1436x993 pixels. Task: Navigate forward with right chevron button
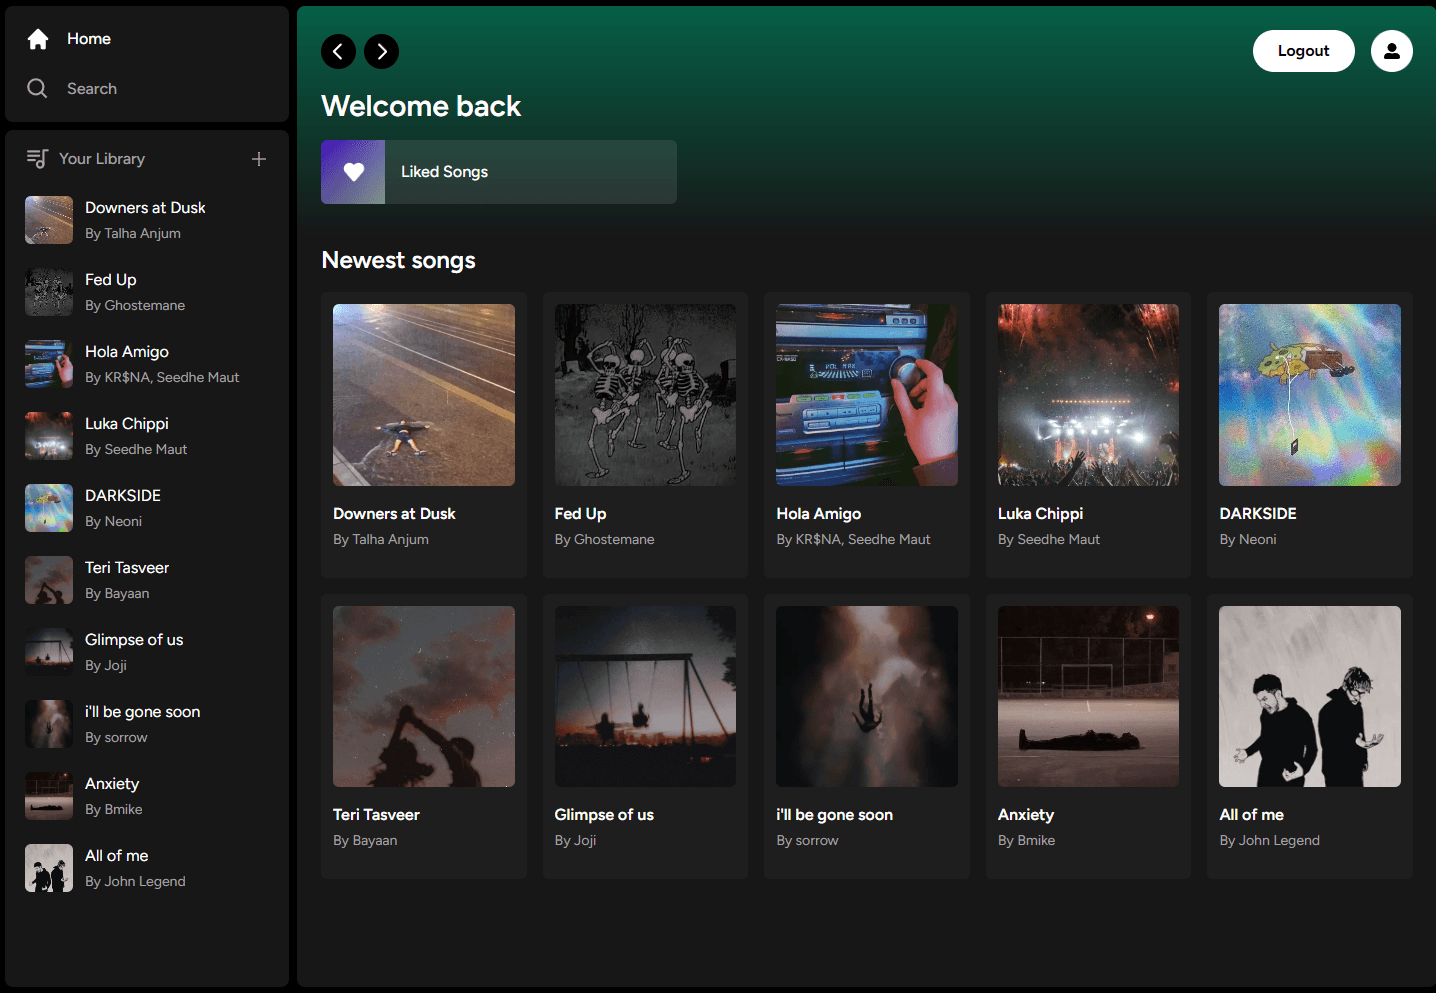381,51
